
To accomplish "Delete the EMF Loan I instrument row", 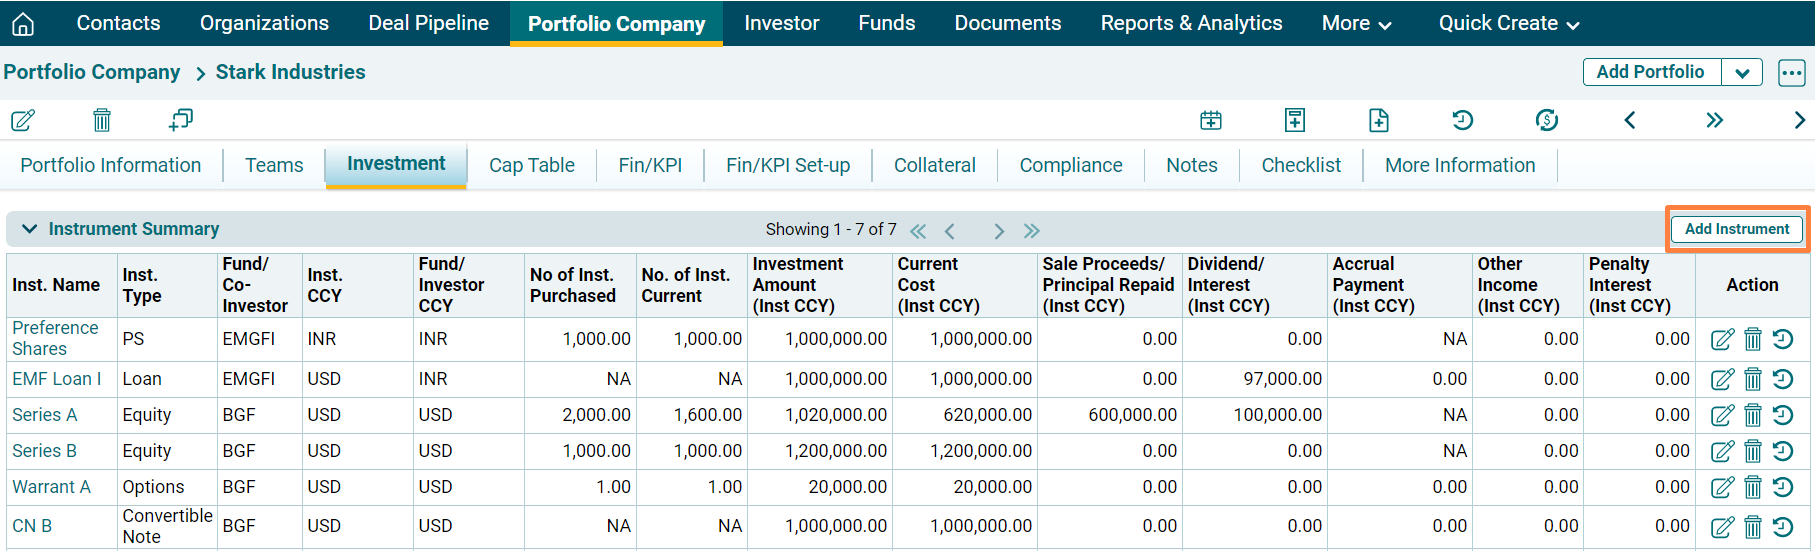I will (1752, 380).
